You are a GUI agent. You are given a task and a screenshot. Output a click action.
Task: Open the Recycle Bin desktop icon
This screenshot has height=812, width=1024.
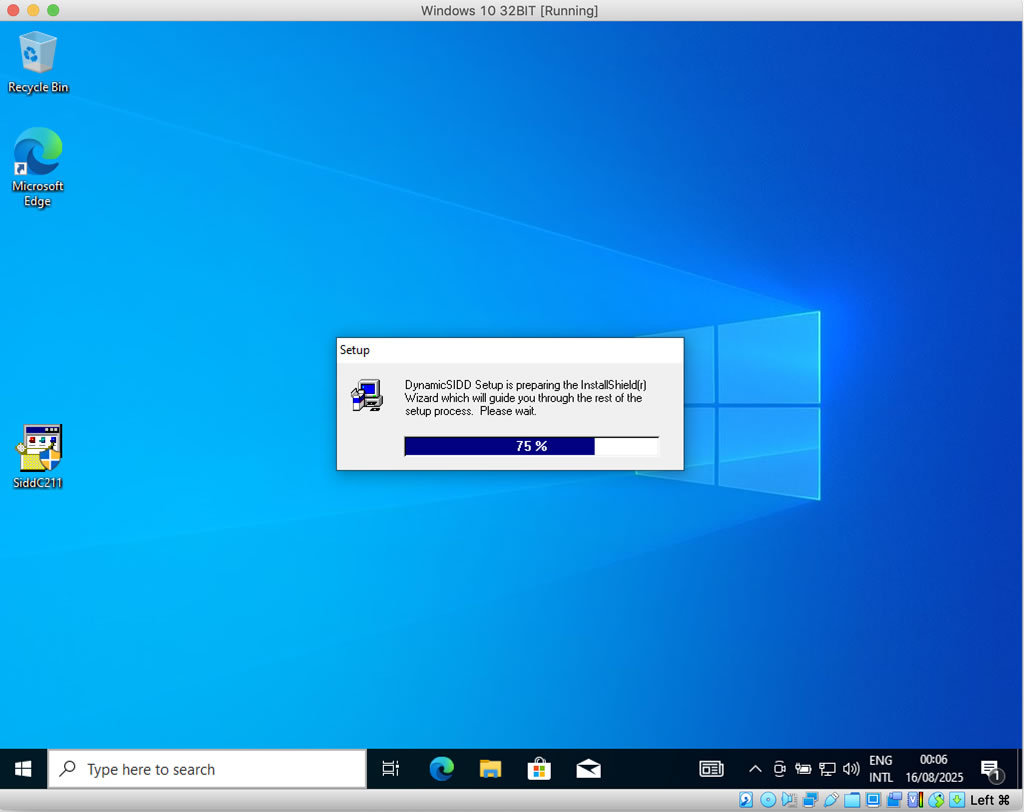tap(38, 63)
